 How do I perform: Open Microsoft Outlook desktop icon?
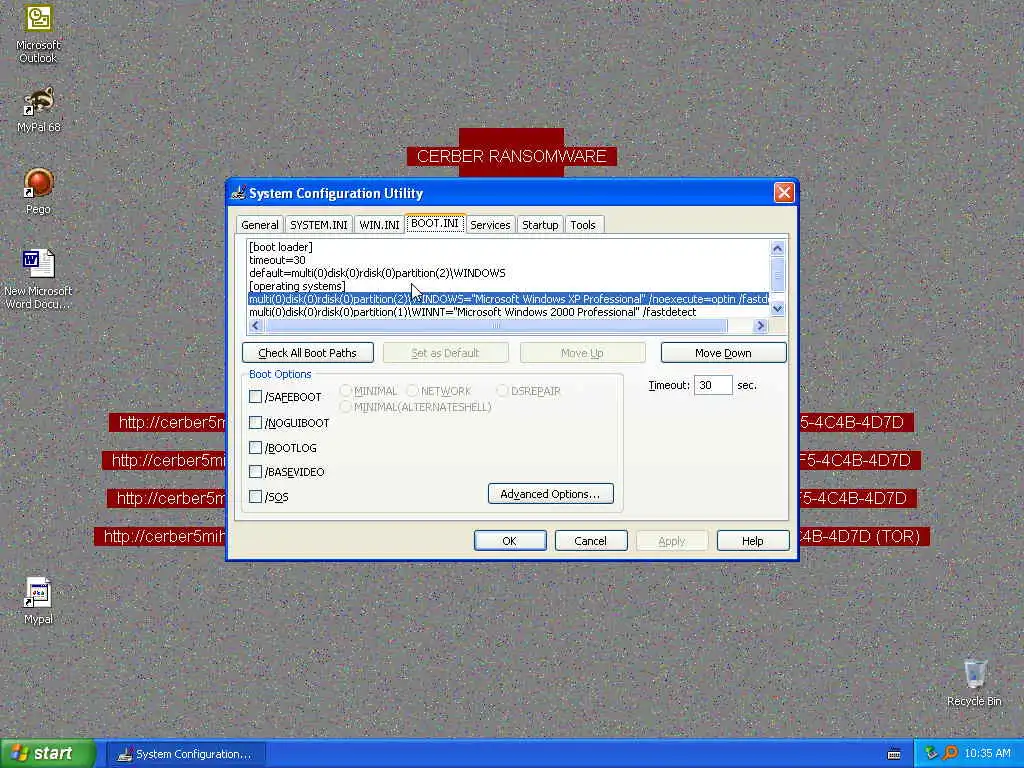coord(38,34)
